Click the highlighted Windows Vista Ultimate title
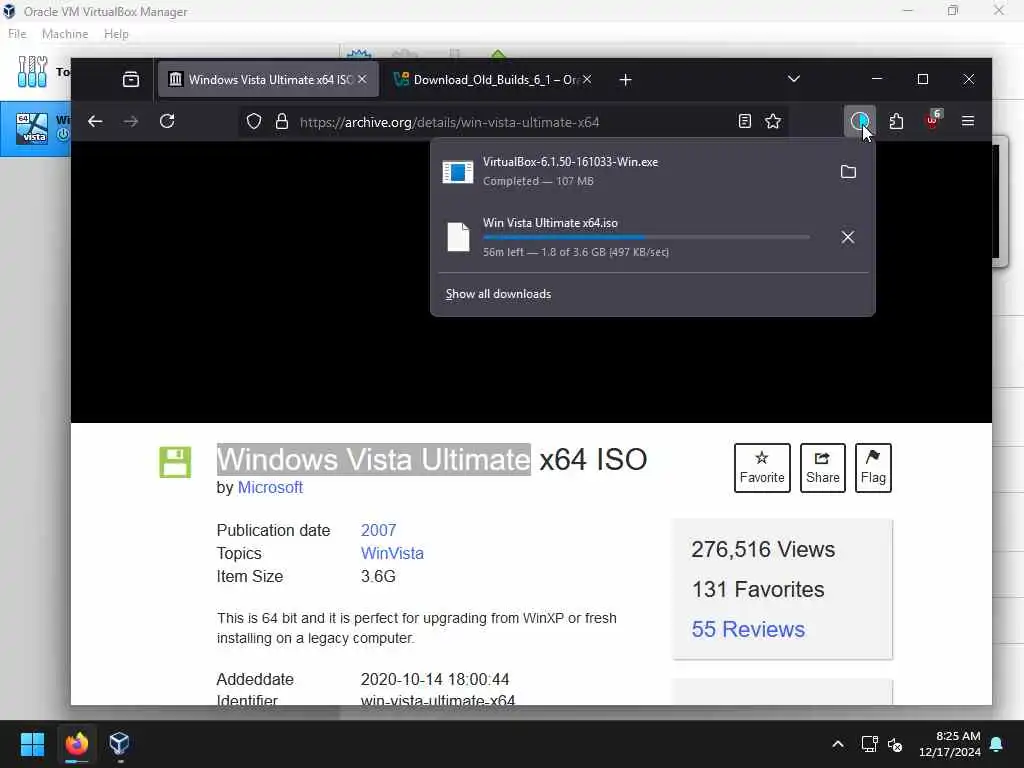Viewport: 1024px width, 768px height. tap(374, 459)
